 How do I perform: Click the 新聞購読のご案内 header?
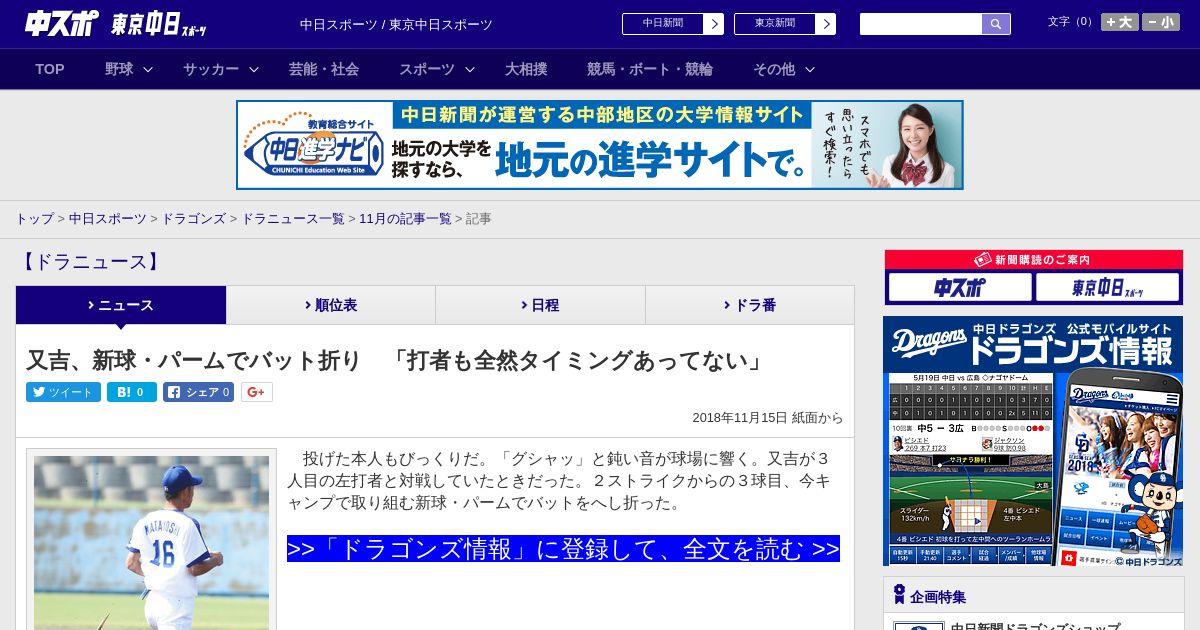[x=1033, y=260]
